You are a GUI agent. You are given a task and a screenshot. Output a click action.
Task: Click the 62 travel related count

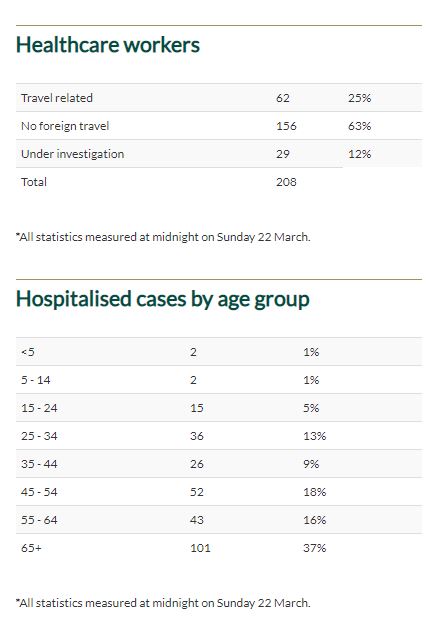(283, 98)
